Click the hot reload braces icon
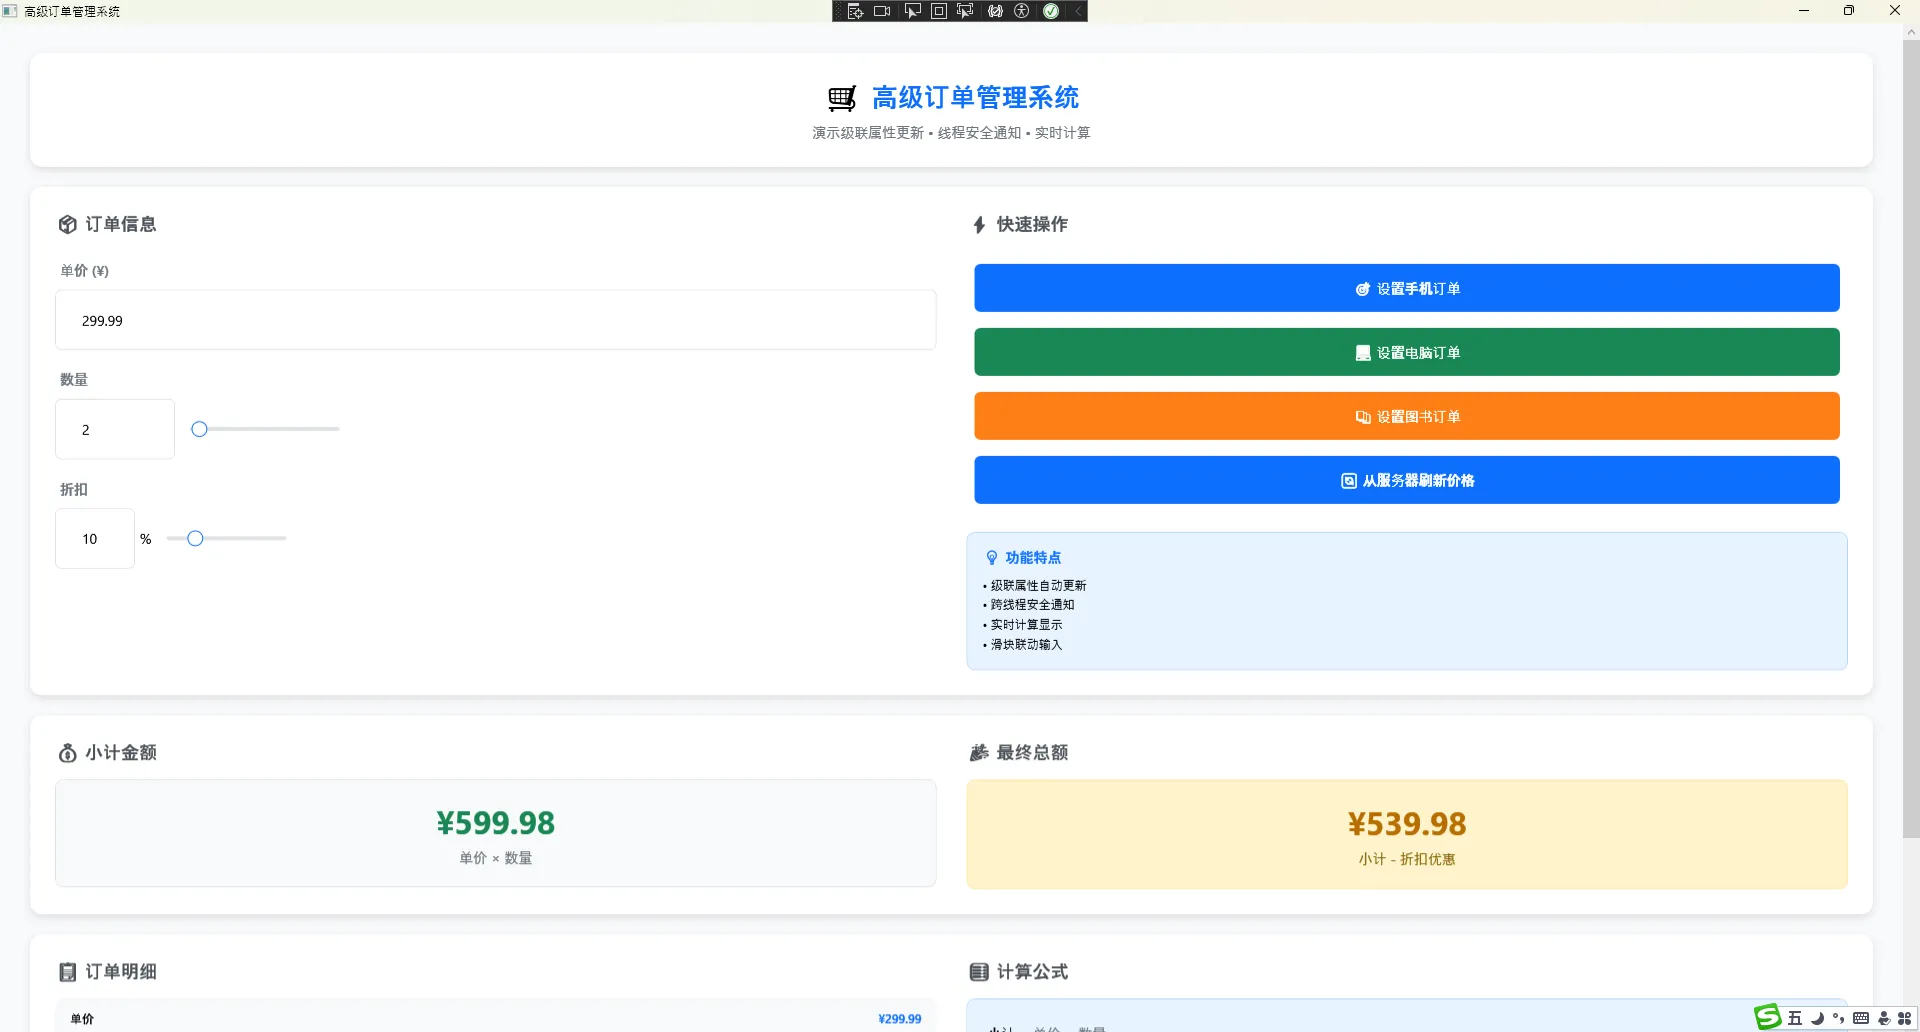Image resolution: width=1920 pixels, height=1032 pixels. pos(995,11)
